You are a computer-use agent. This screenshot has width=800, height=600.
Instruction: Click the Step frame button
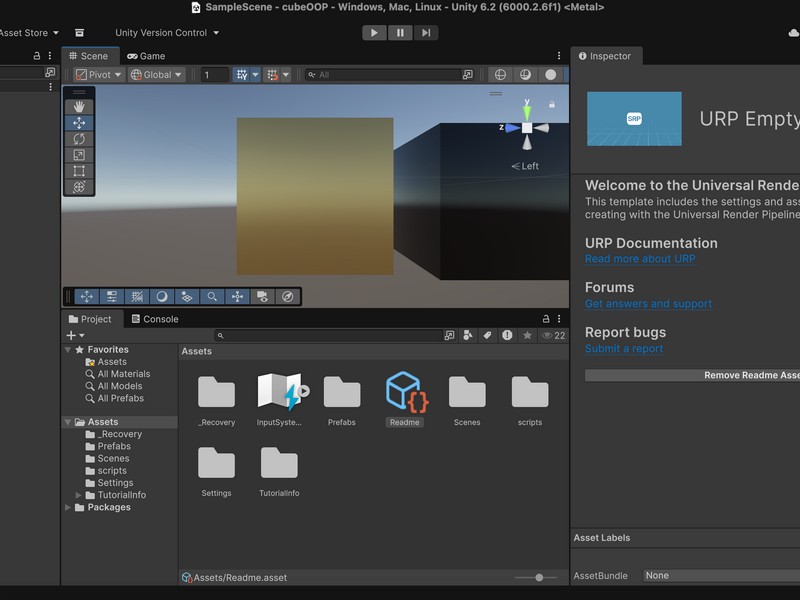(426, 33)
